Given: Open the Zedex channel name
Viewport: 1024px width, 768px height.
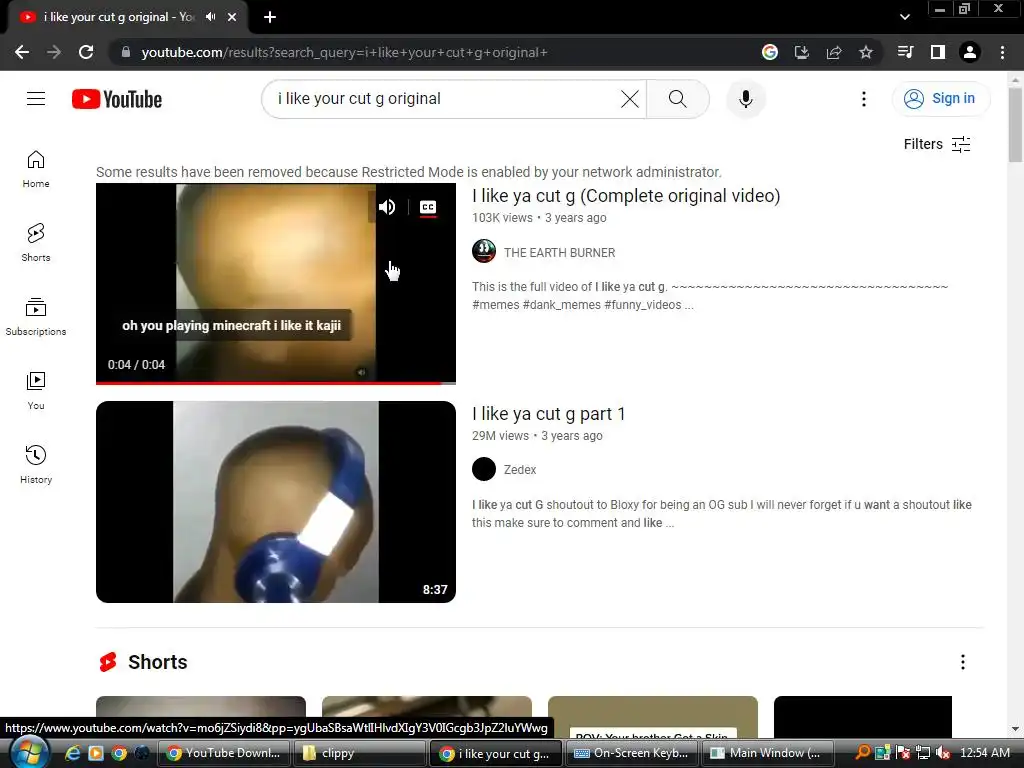Looking at the screenshot, I should click(520, 470).
